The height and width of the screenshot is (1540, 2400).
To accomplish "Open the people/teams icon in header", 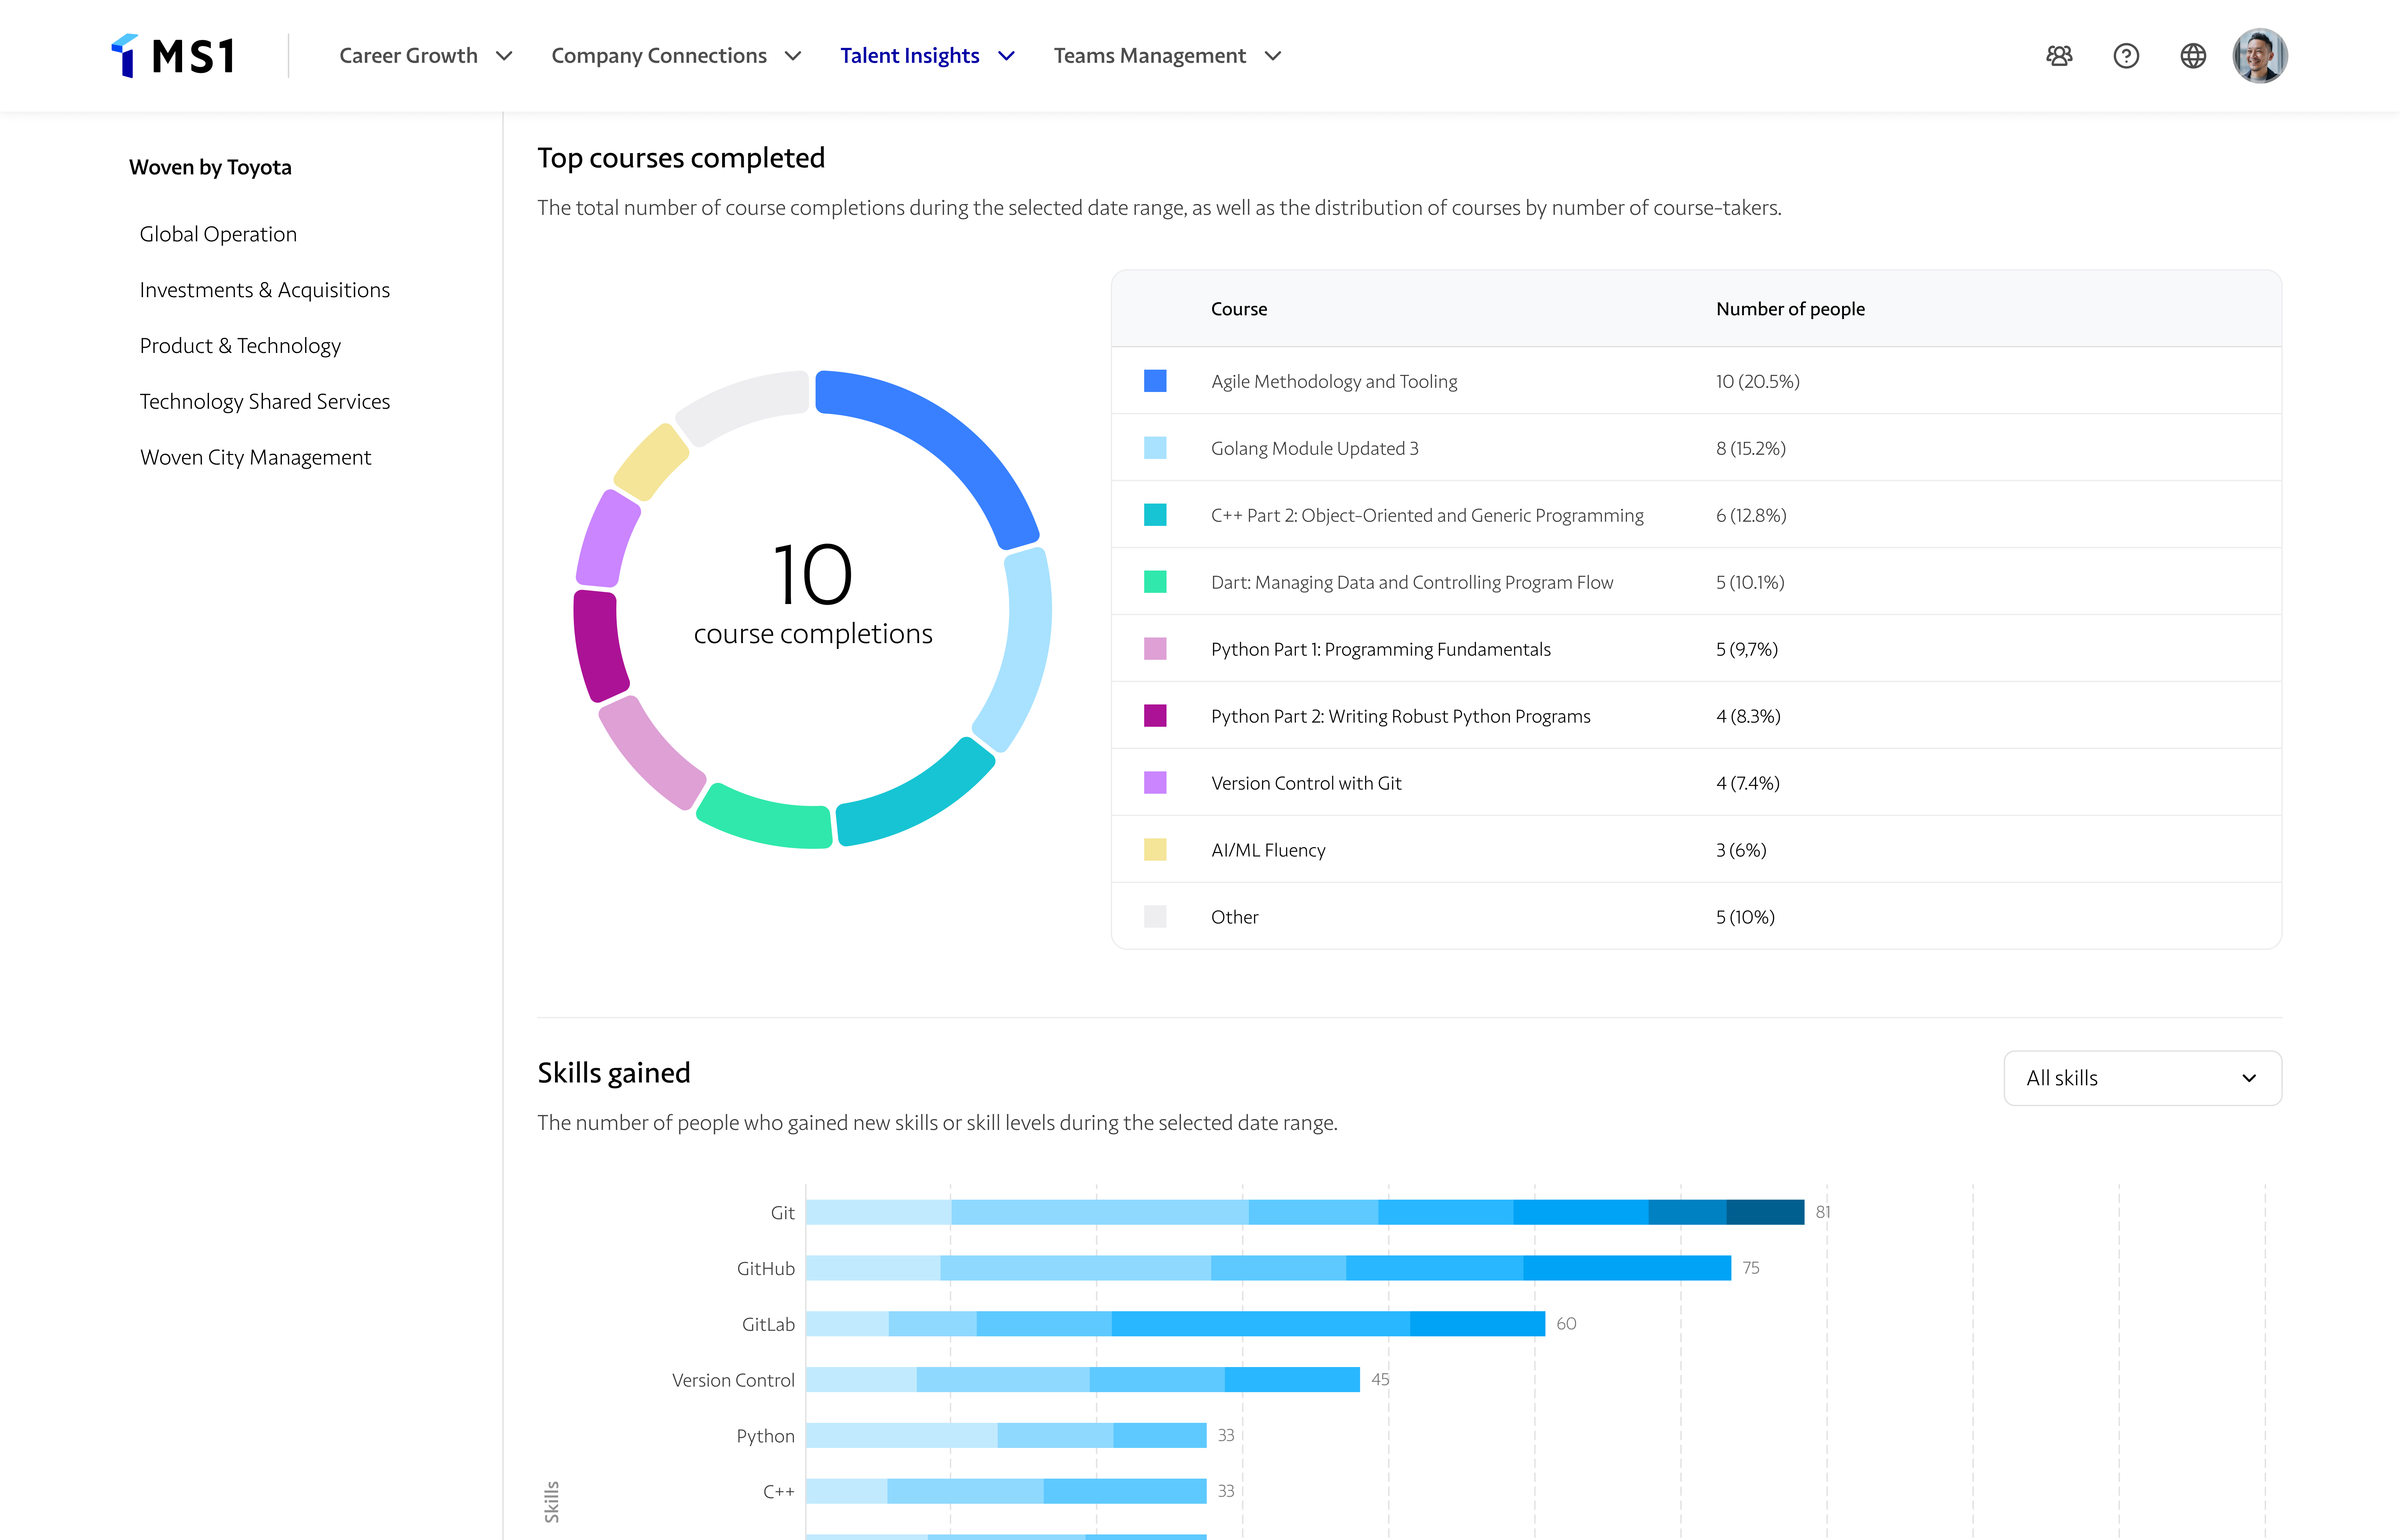I will (2059, 56).
